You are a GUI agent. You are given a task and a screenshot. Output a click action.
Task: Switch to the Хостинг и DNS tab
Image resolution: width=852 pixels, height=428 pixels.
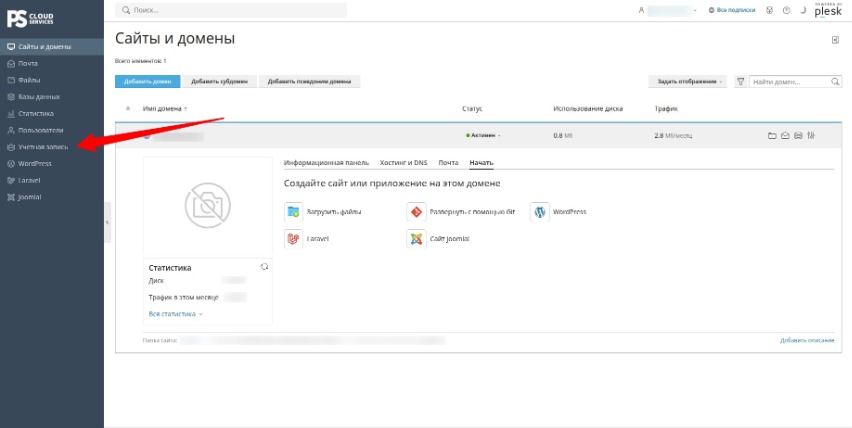pyautogui.click(x=404, y=163)
